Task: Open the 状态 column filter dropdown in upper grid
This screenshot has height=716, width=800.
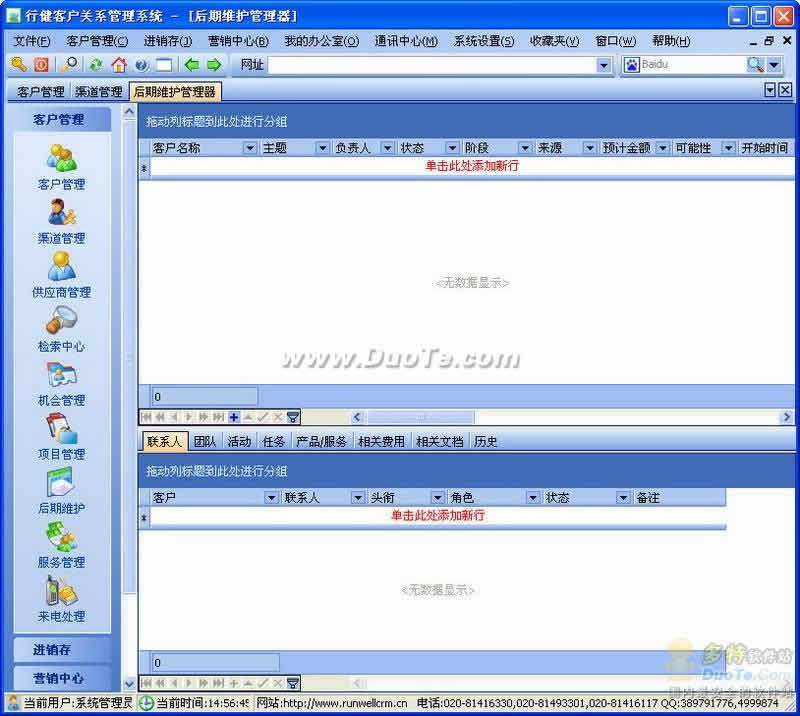Action: [x=452, y=148]
